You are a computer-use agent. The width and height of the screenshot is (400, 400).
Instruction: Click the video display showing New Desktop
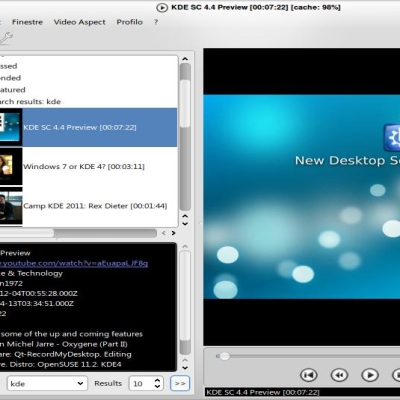(302, 197)
